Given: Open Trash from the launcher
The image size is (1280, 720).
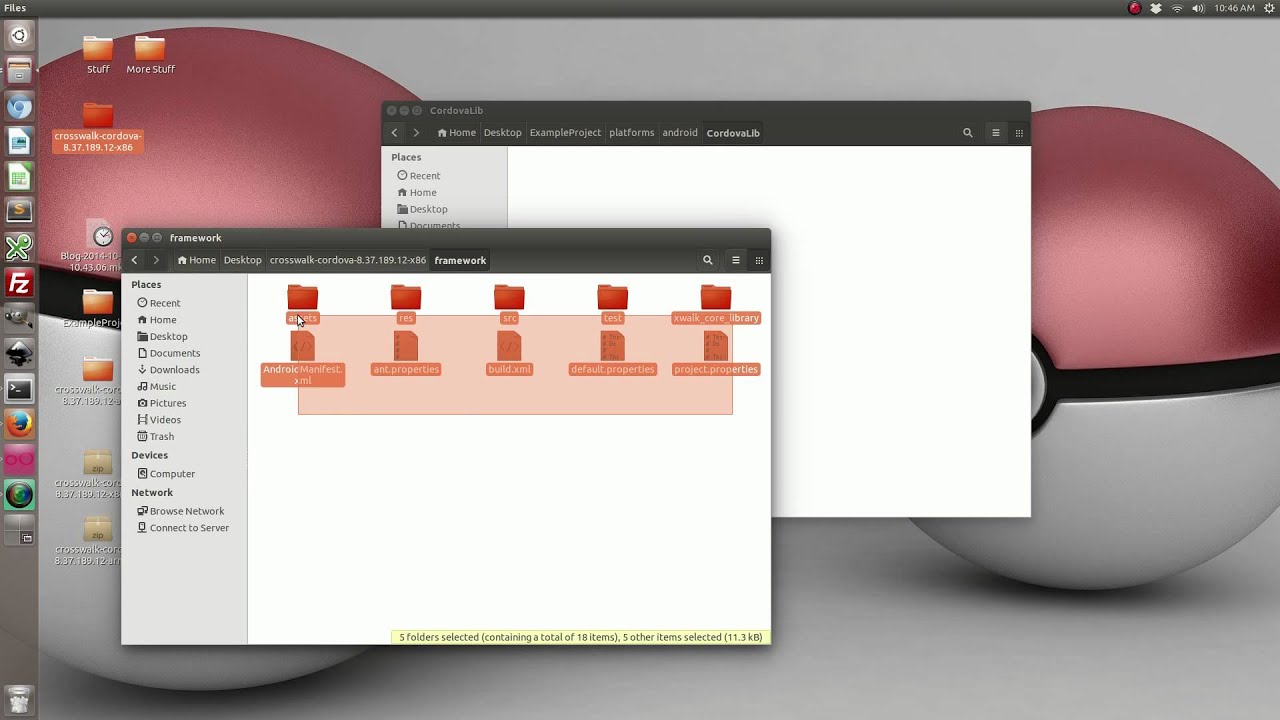Looking at the screenshot, I should 19,699.
